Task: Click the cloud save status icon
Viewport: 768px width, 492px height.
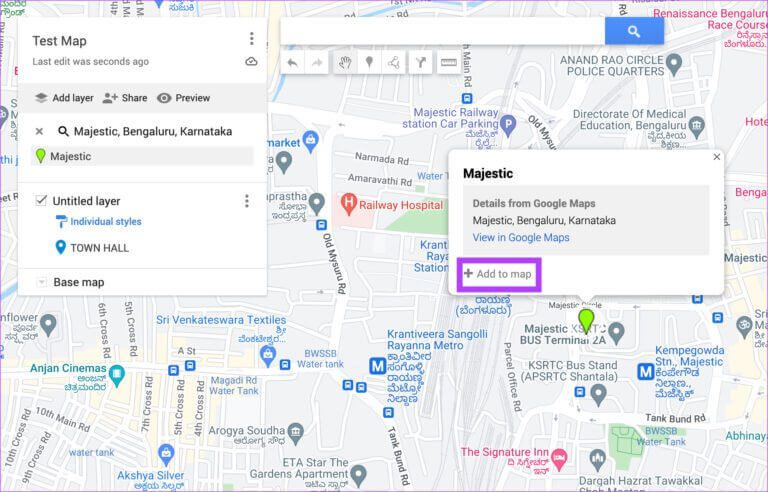Action: (251, 61)
